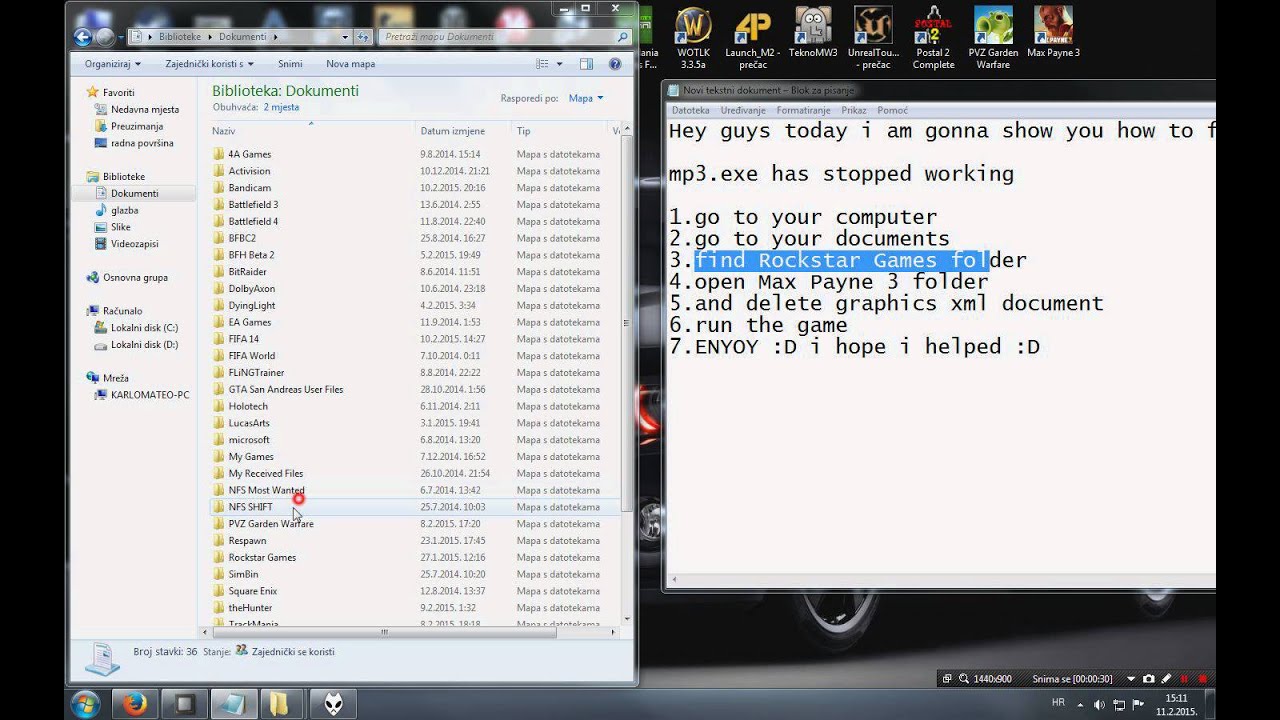This screenshot has height=720, width=1280.
Task: Click recorder window-select icon
Action: coord(947,679)
